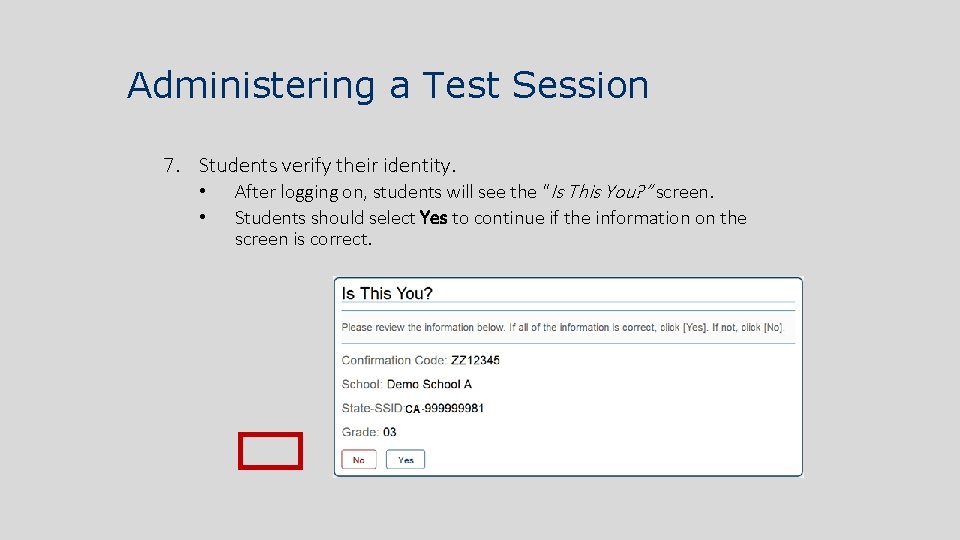Click the Confirmation Code label
Screen dimensions: 960x540
(x=394, y=360)
